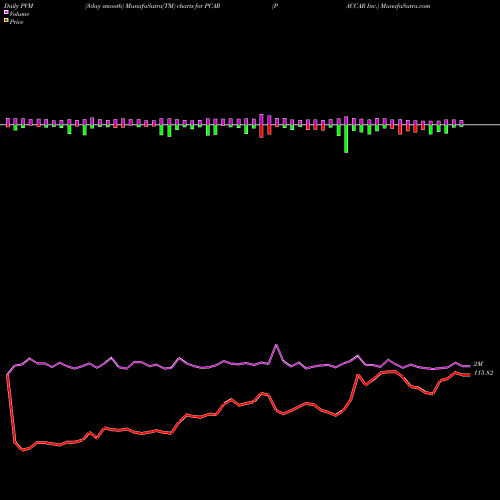The image size is (500, 500).
Task: Click the '115.82' price value label
Action: click(x=483, y=373)
